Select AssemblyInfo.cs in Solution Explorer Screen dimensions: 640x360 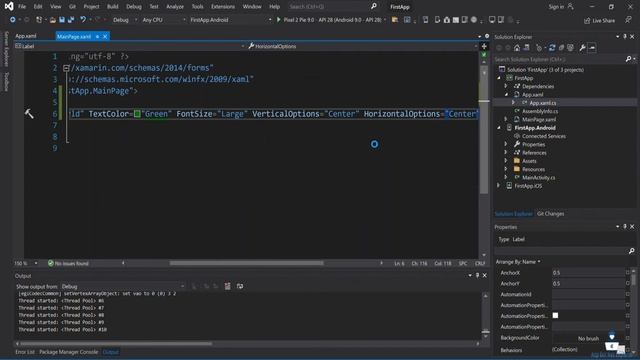coord(540,111)
